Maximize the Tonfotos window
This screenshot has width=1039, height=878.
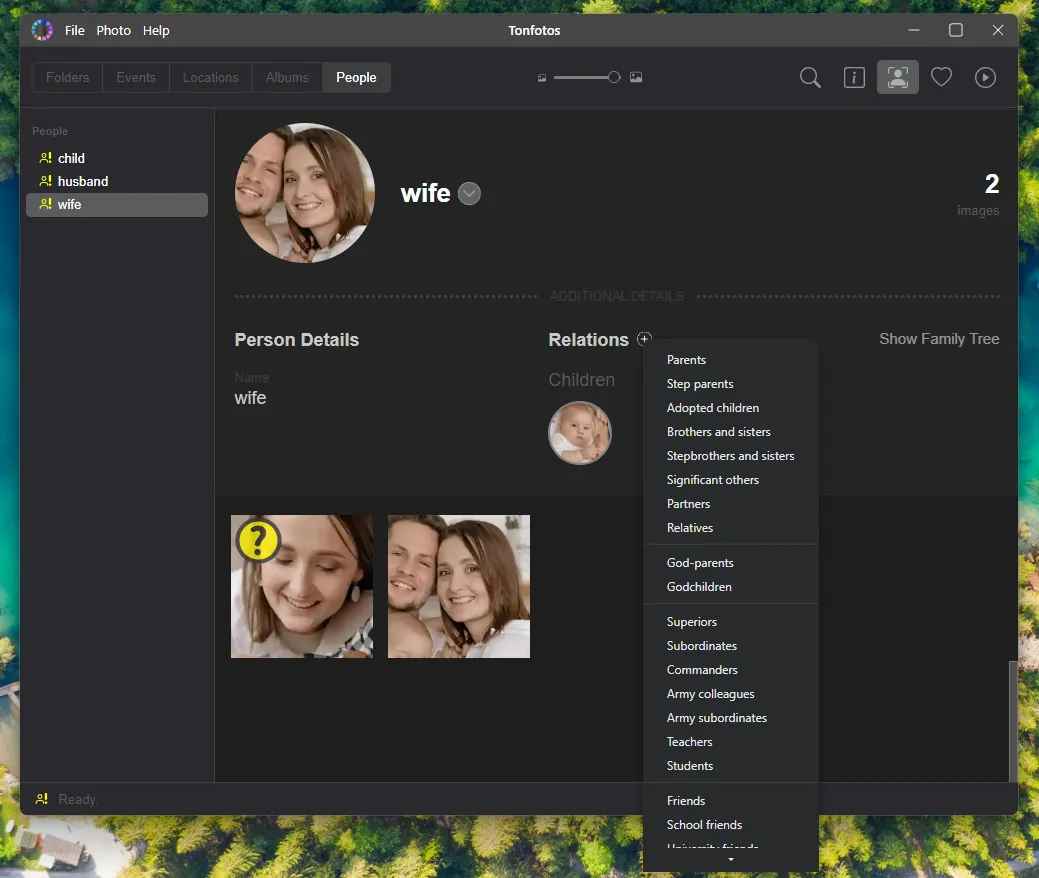coord(956,30)
